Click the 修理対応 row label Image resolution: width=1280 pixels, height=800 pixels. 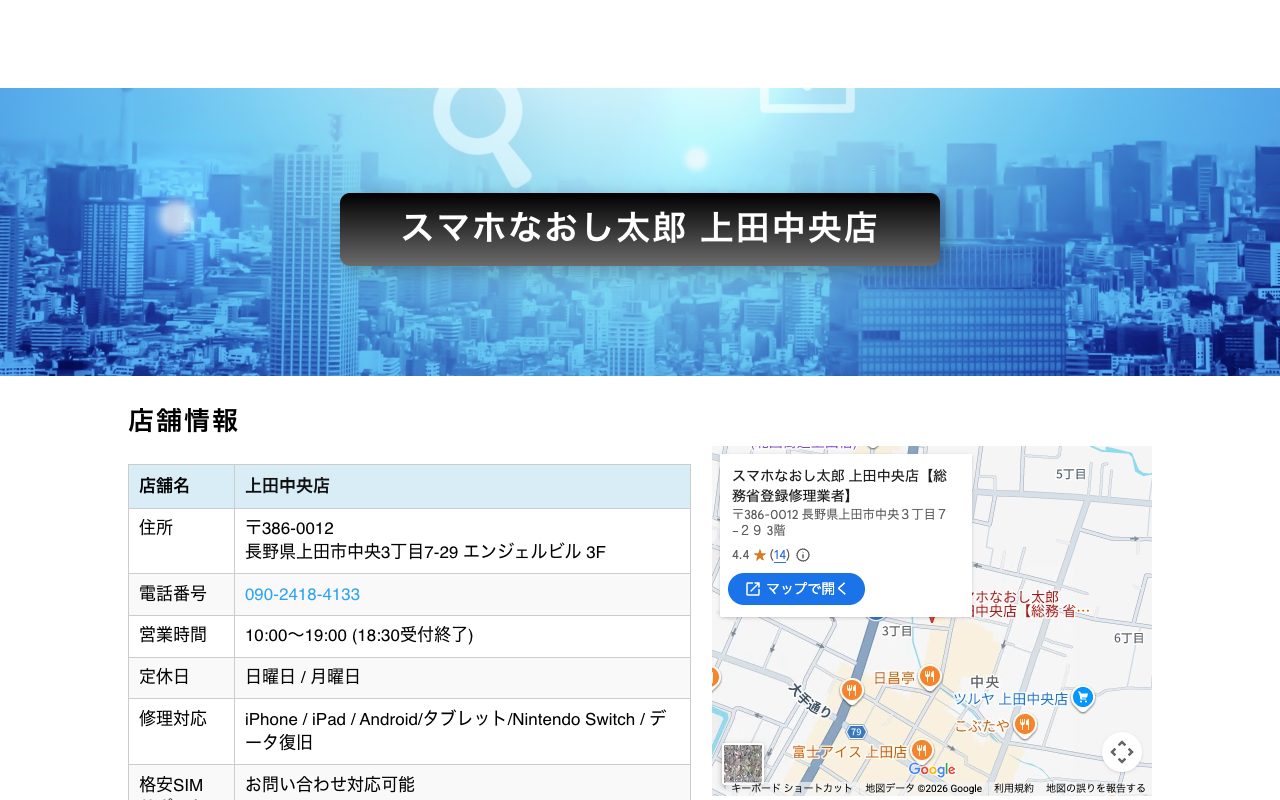(173, 718)
